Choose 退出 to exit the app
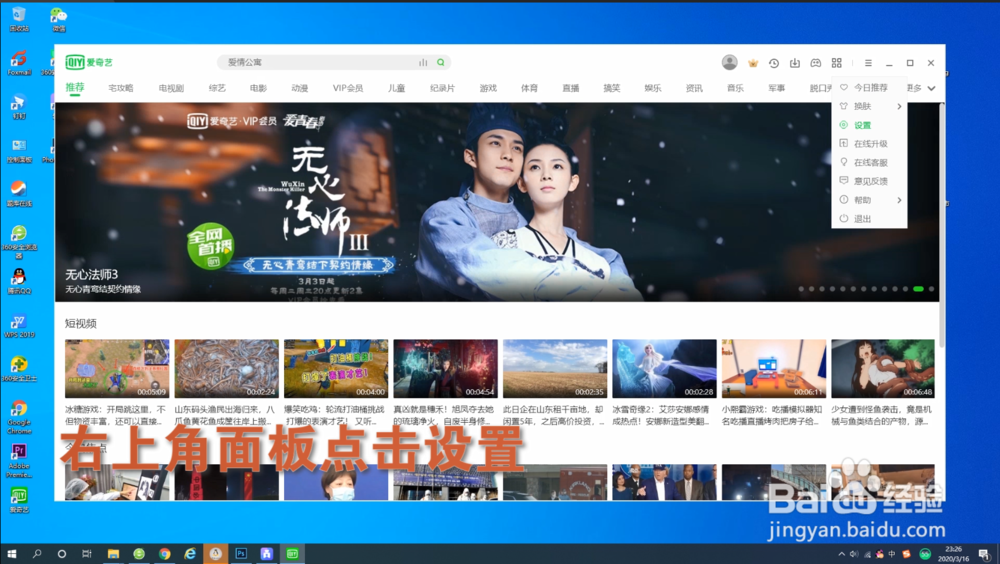 point(870,218)
